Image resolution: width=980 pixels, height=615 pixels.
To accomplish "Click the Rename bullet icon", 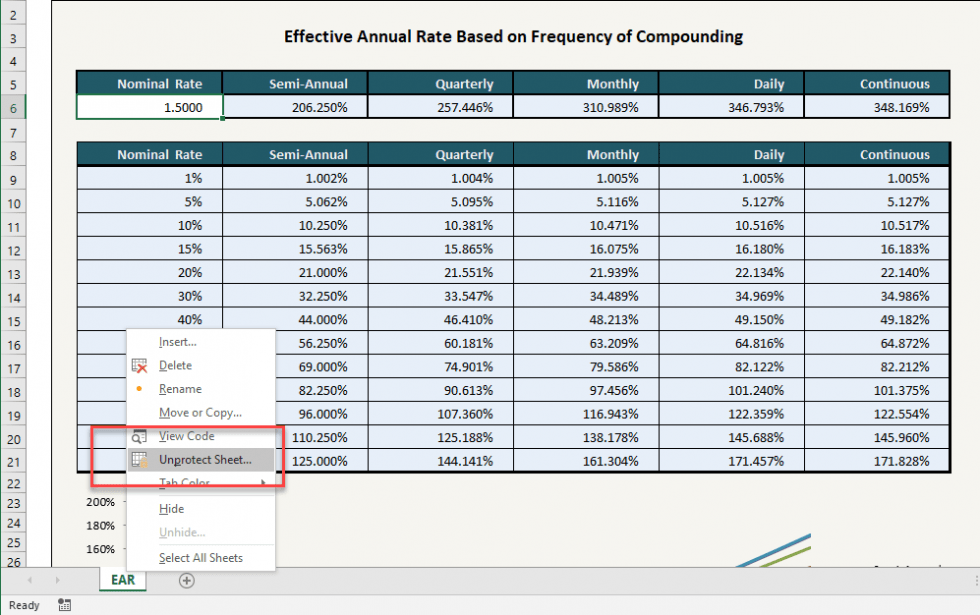I will (x=141, y=389).
